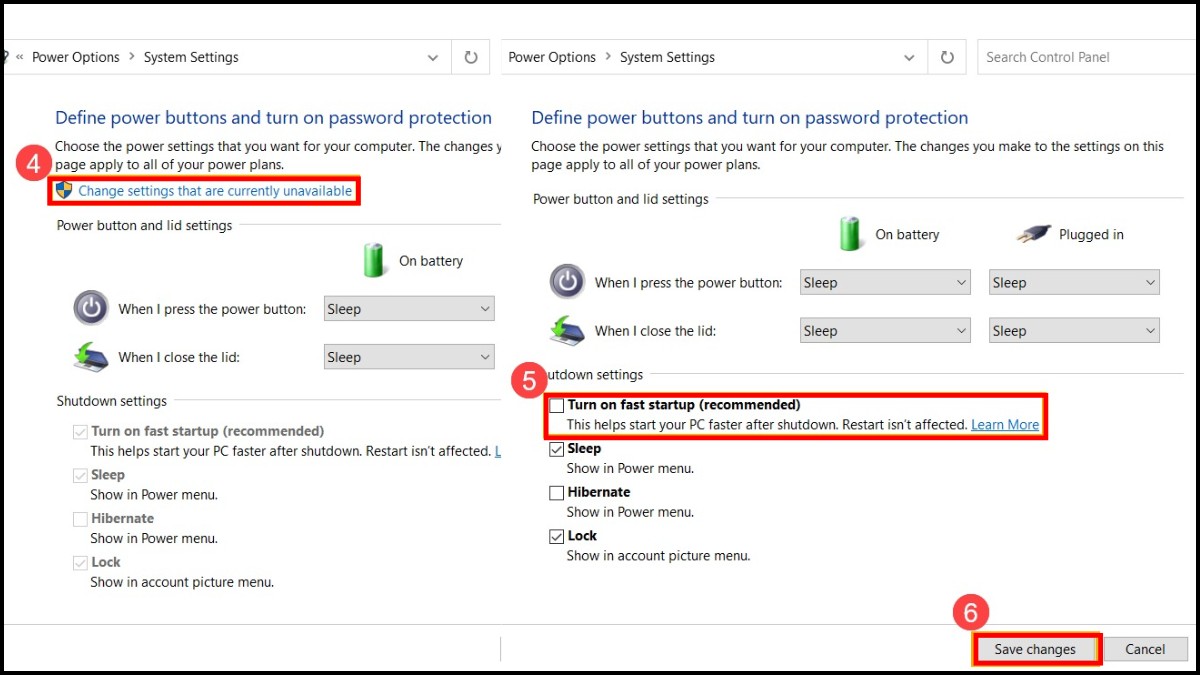Click the power button icon in right panel

point(567,283)
